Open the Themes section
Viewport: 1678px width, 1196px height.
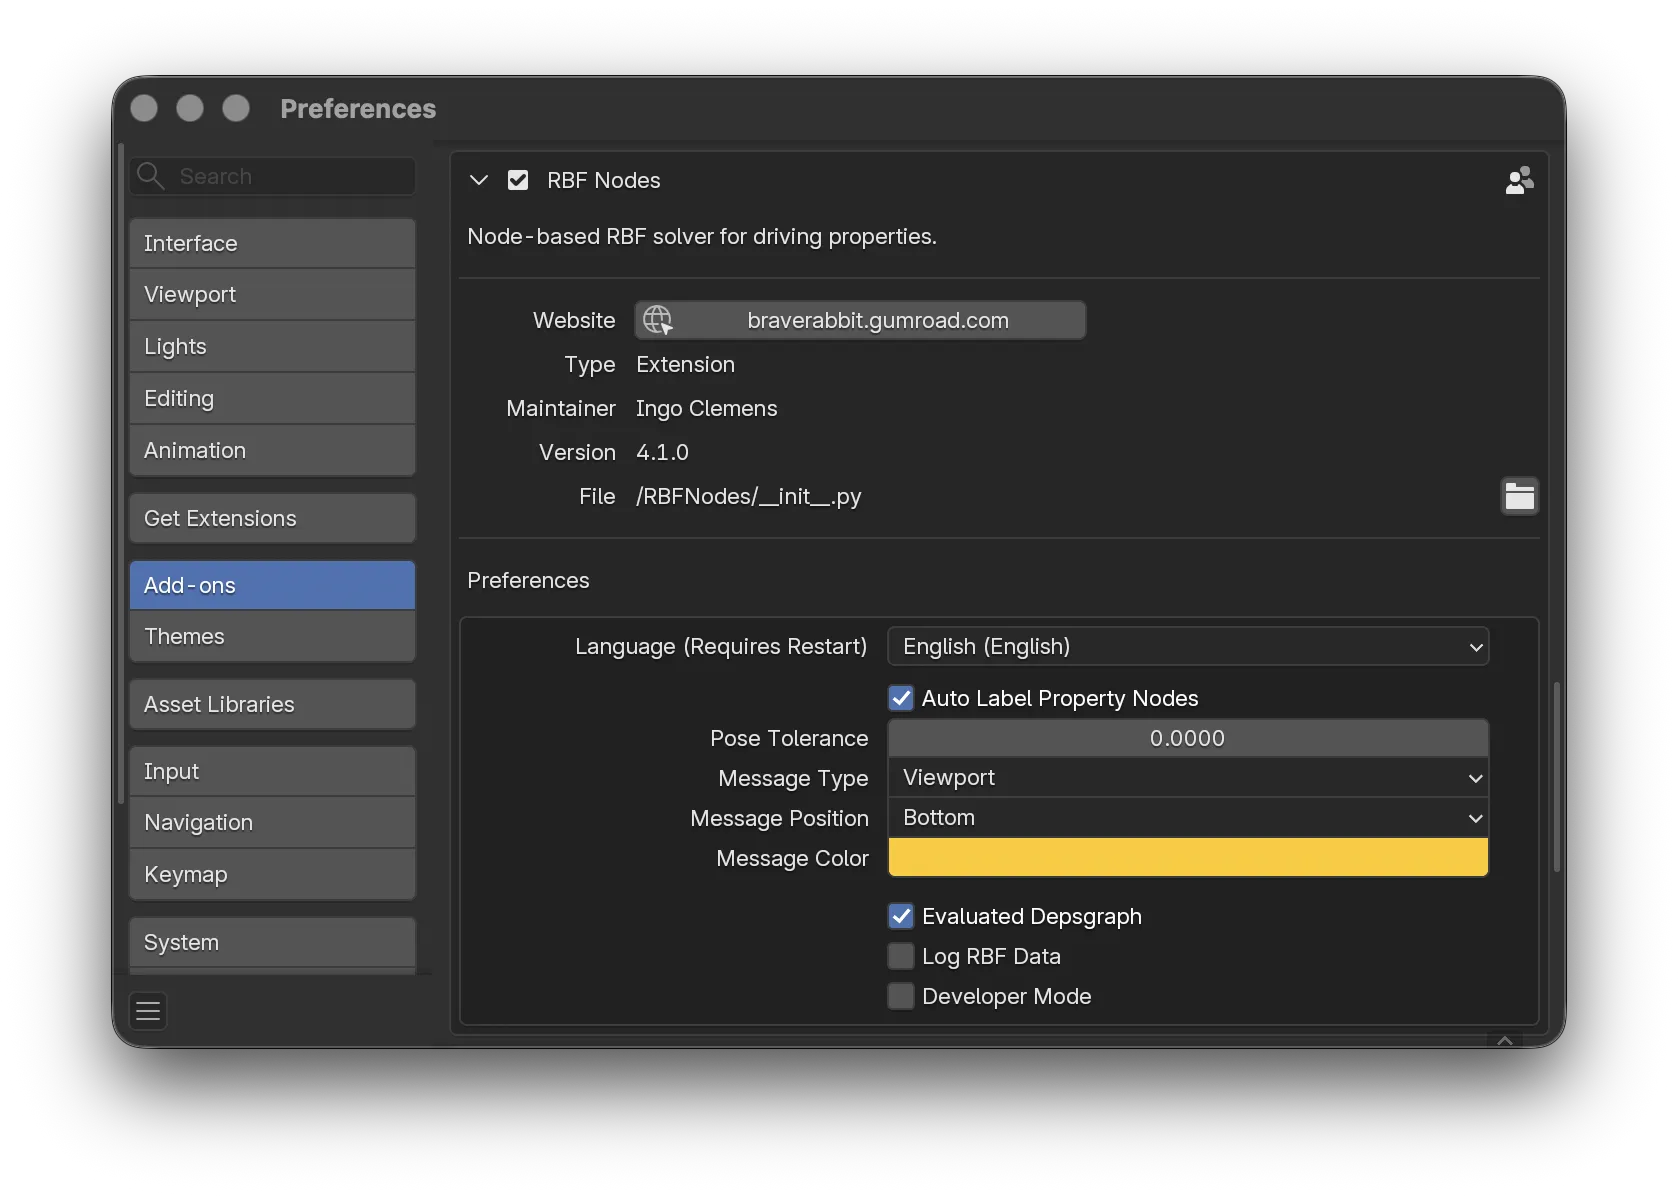[x=272, y=637]
